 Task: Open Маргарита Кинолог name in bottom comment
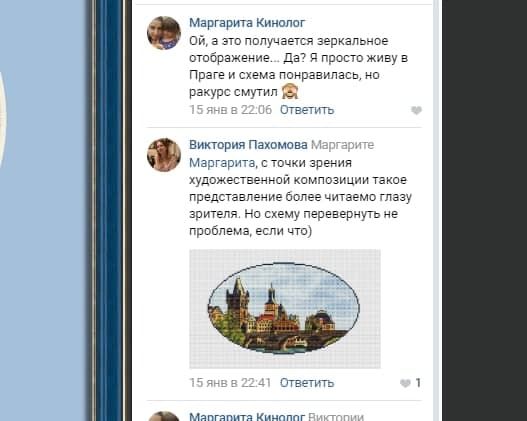(x=247, y=417)
